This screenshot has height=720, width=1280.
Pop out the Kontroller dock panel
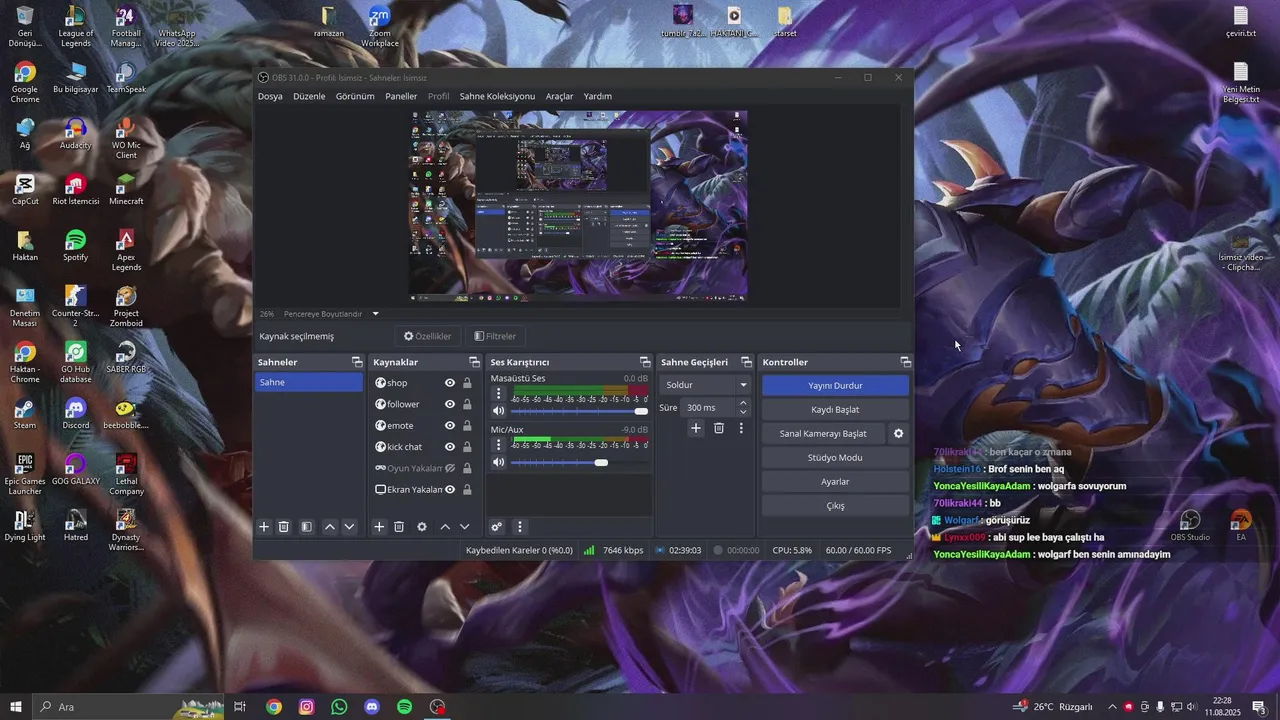tap(905, 362)
